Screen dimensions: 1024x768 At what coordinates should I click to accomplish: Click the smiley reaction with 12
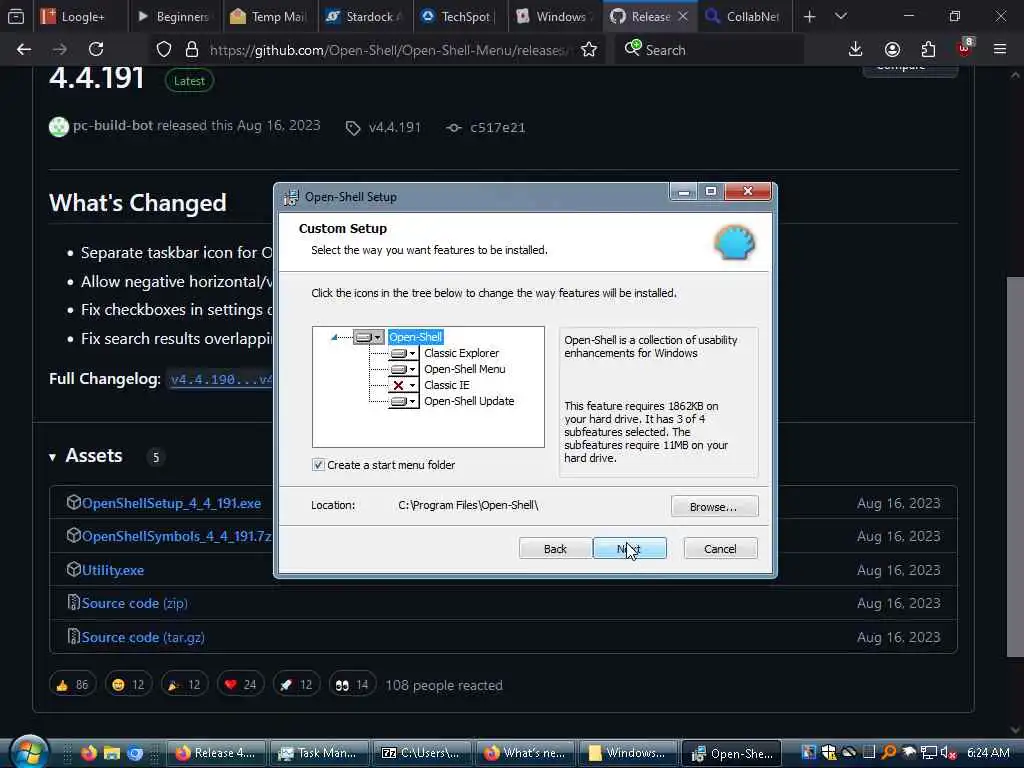pyautogui.click(x=128, y=684)
